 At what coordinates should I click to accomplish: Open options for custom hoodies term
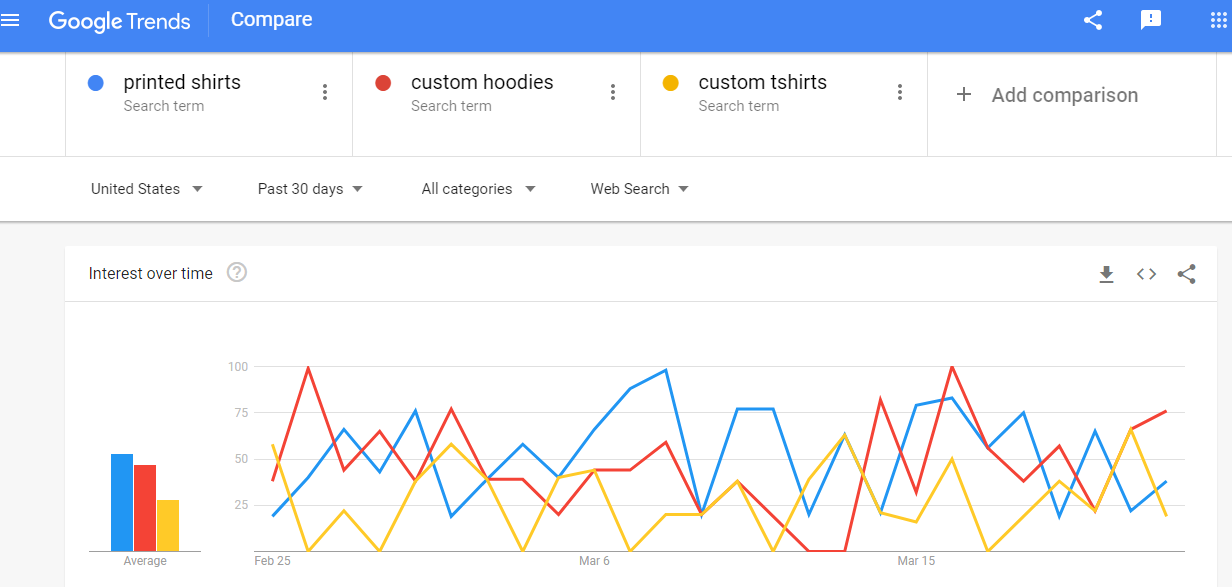coord(613,93)
